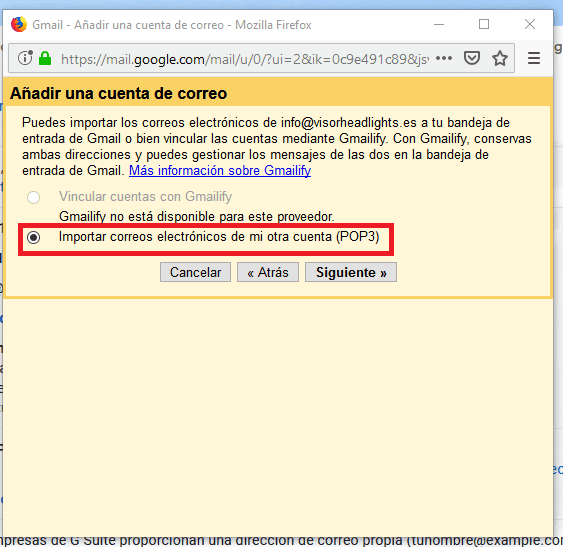The height and width of the screenshot is (547, 563).
Task: Select the Vincular cuentas con Gmailify radio button
Action: pyautogui.click(x=33, y=197)
